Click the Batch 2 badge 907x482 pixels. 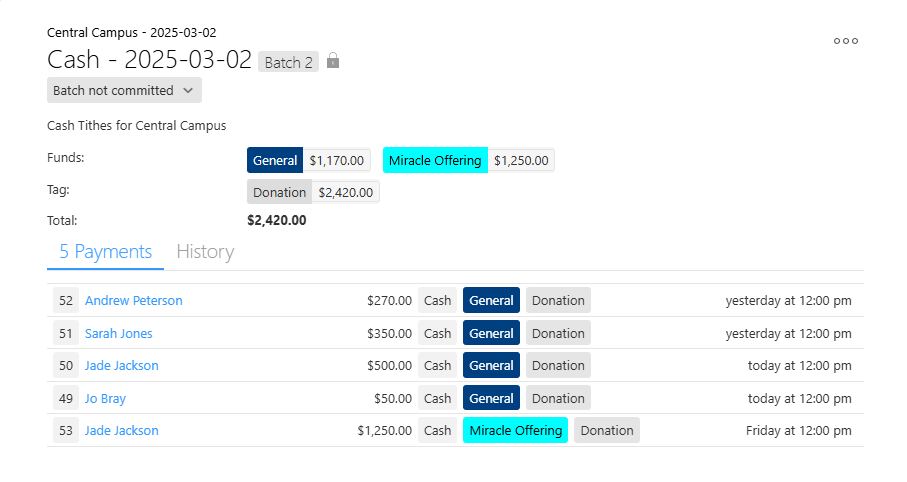tap(288, 62)
